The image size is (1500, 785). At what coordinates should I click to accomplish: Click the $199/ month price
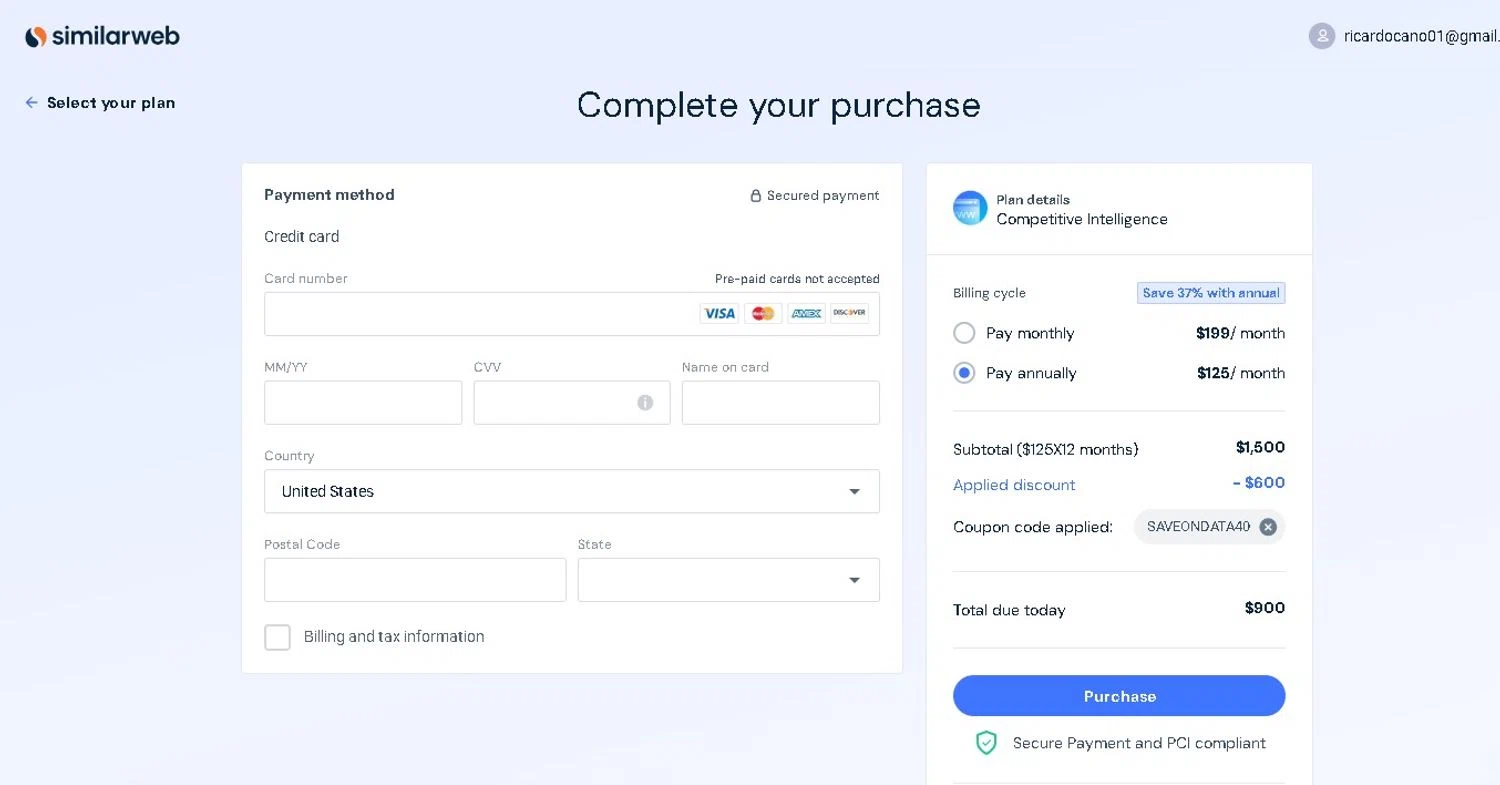point(1240,333)
